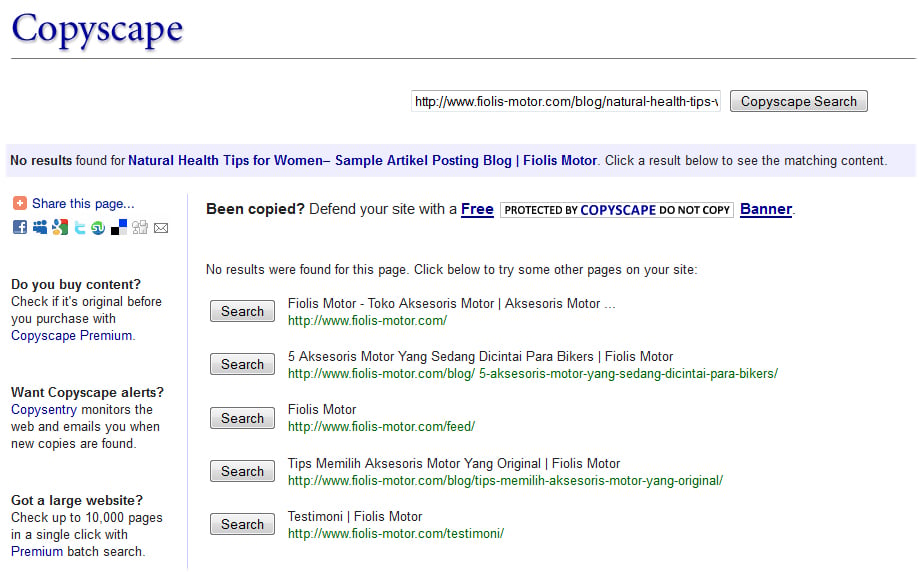Open the Share this page link

point(83,203)
